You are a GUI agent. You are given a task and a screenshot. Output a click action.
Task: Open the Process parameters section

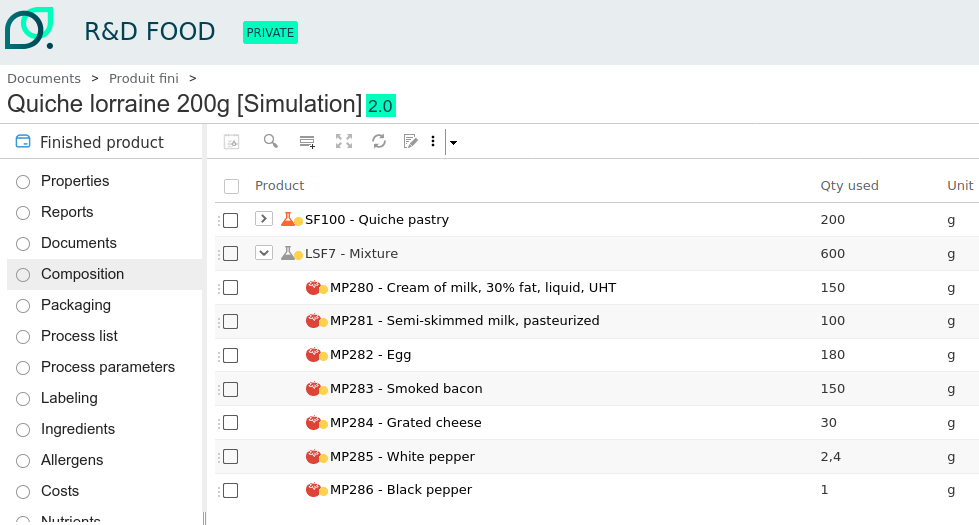coord(108,367)
